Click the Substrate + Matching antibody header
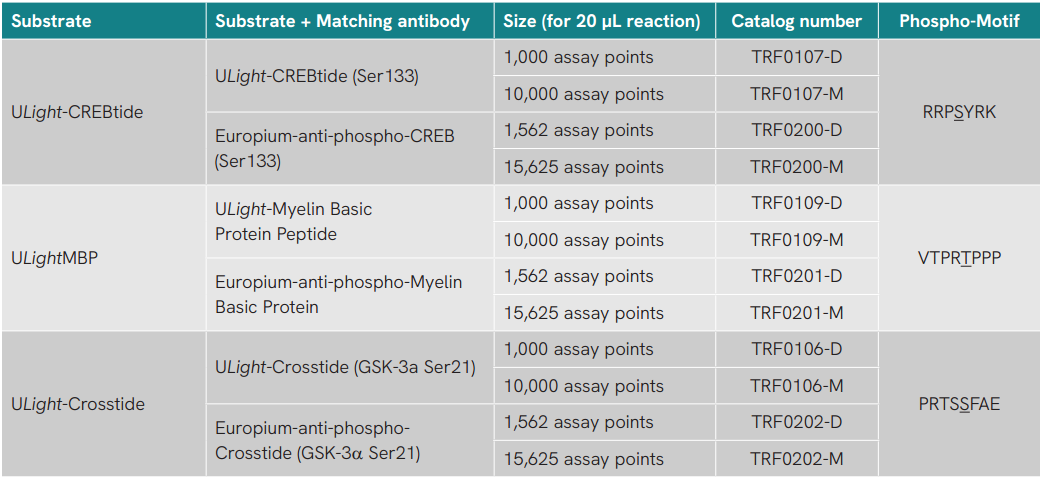1040x477 pixels. pyautogui.click(x=343, y=21)
